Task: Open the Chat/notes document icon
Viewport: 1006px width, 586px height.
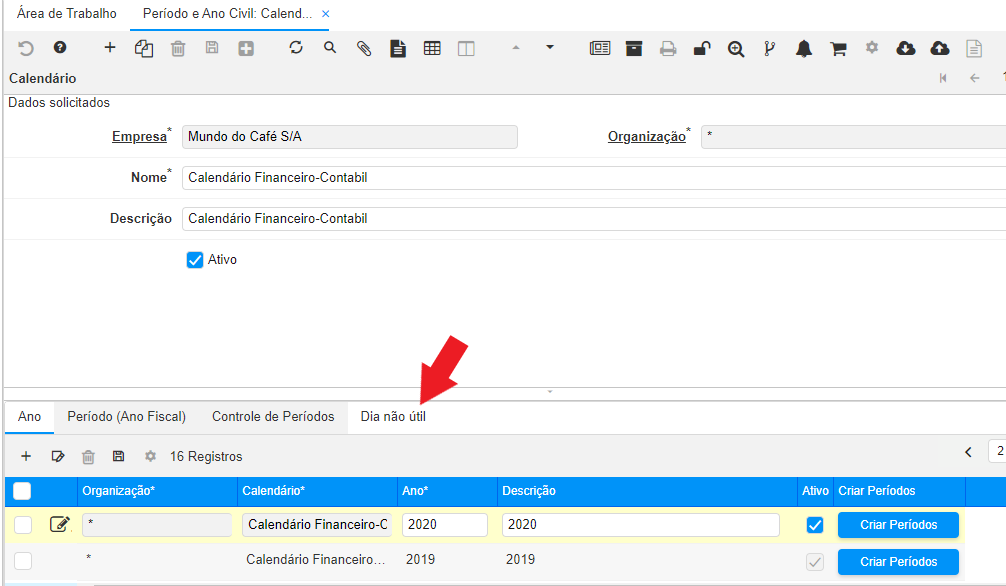Action: point(398,48)
